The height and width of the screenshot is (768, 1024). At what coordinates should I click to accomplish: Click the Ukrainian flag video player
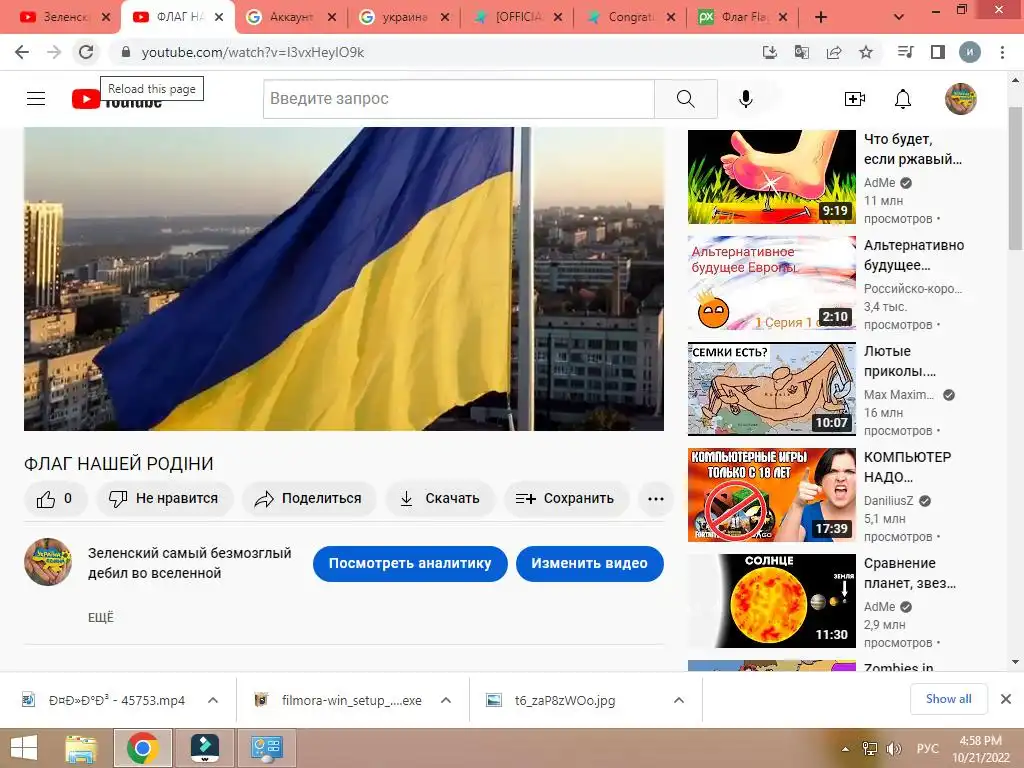[344, 279]
